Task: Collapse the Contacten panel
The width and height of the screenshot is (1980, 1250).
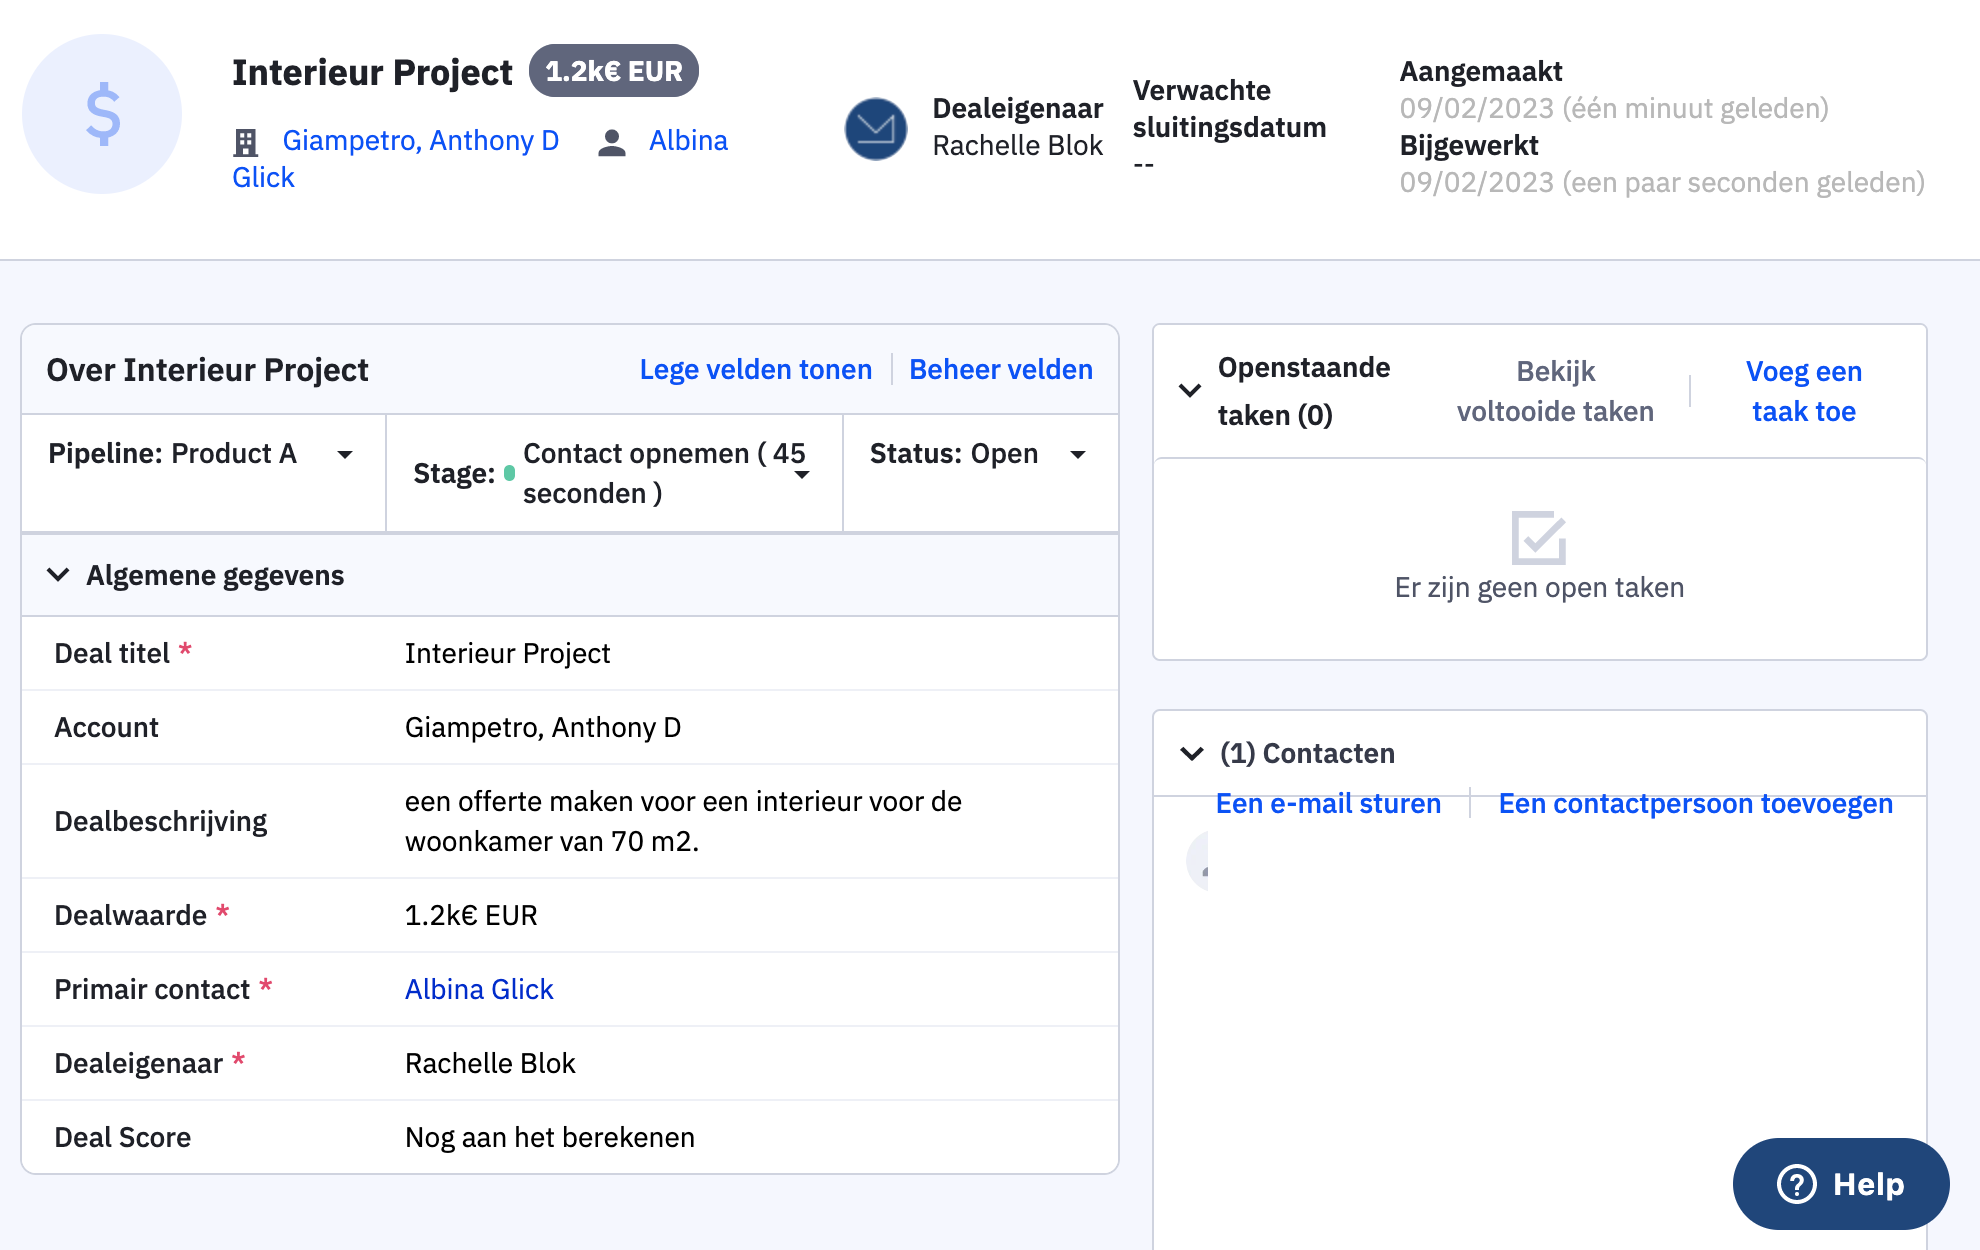Action: click(1192, 753)
